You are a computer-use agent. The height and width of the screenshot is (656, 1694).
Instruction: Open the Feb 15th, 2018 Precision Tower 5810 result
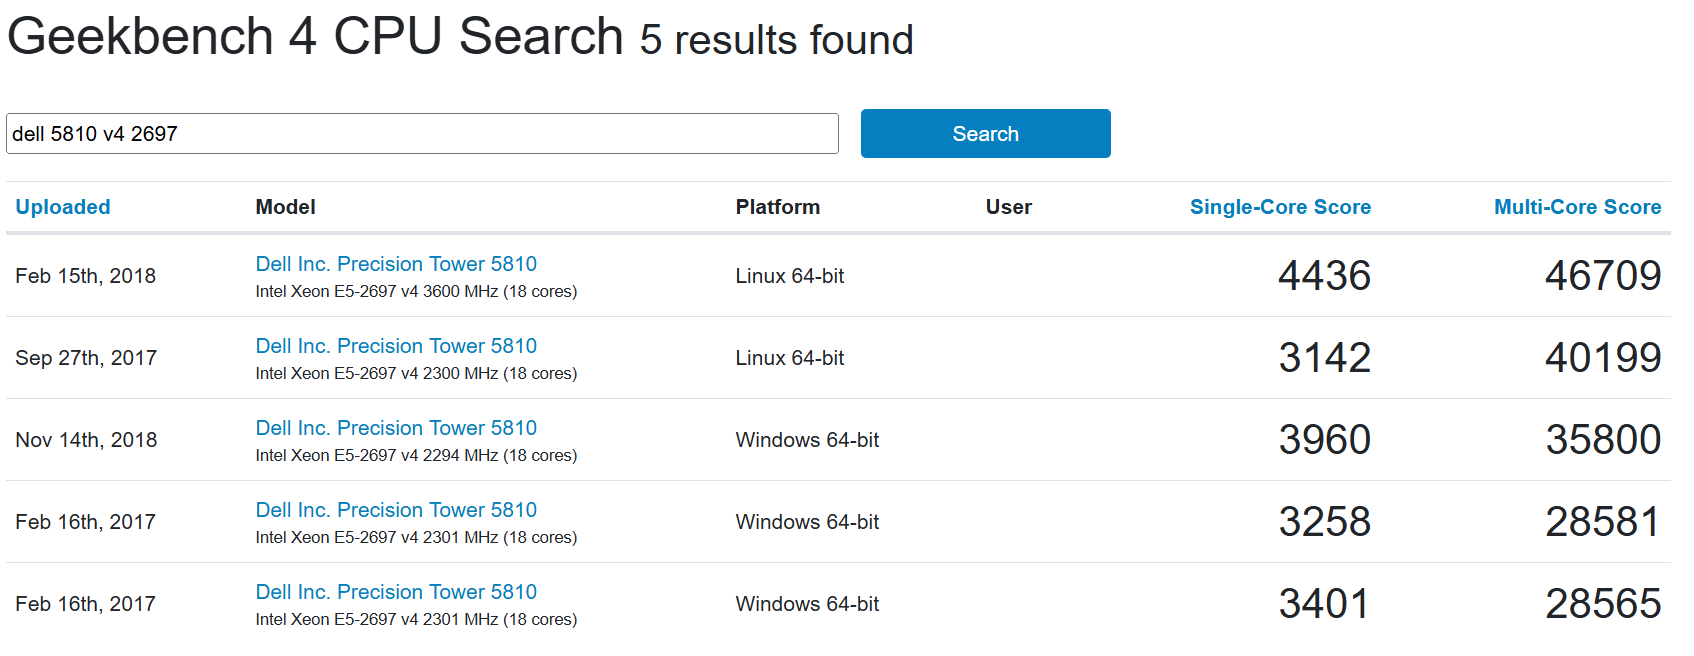pyautogui.click(x=396, y=264)
